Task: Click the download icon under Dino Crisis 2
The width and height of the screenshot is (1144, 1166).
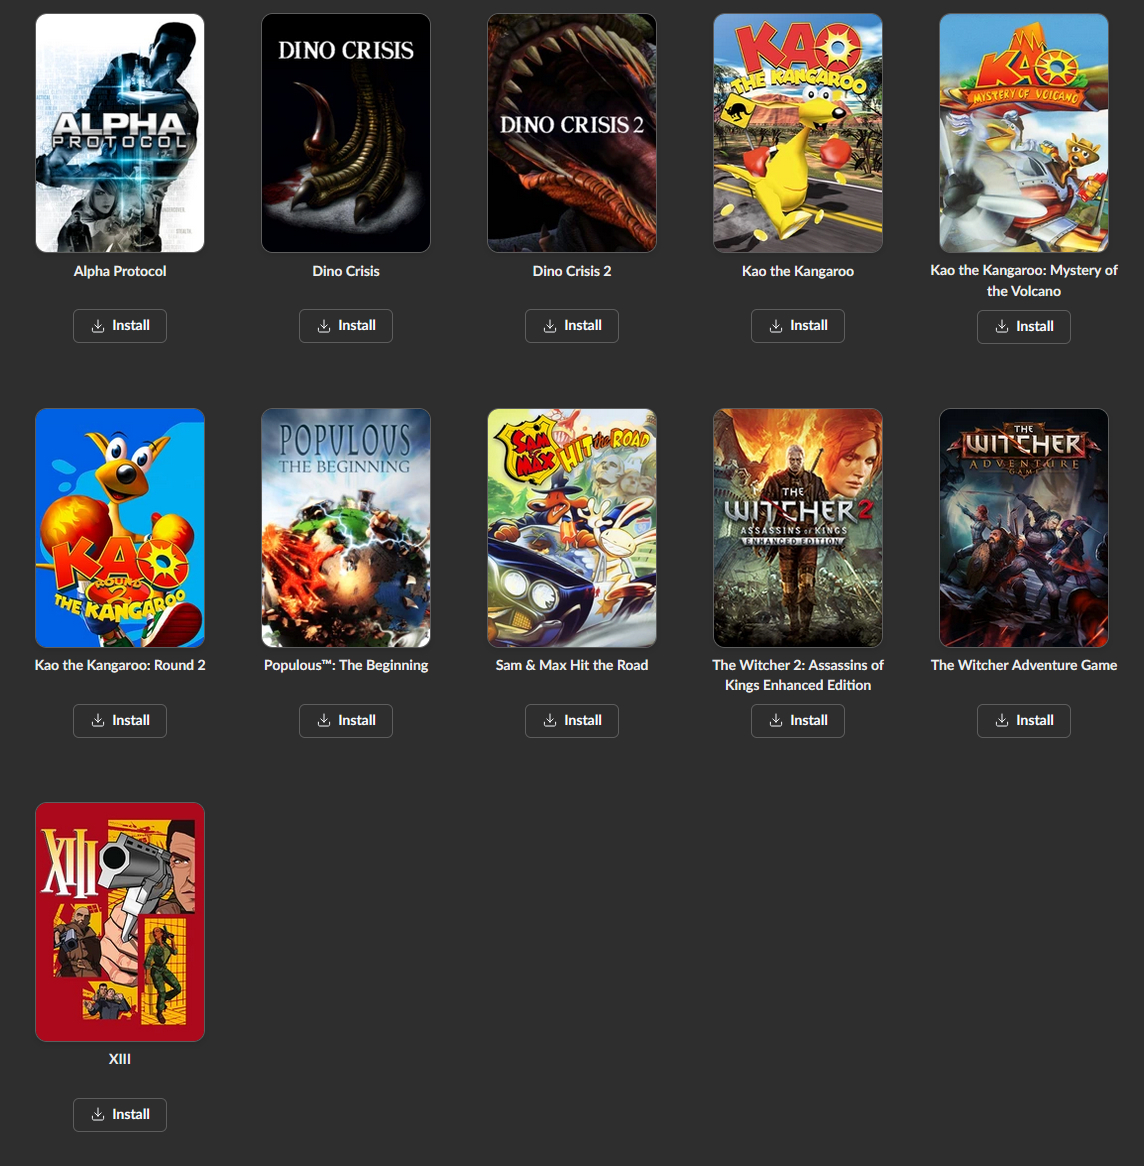Action: 550,326
